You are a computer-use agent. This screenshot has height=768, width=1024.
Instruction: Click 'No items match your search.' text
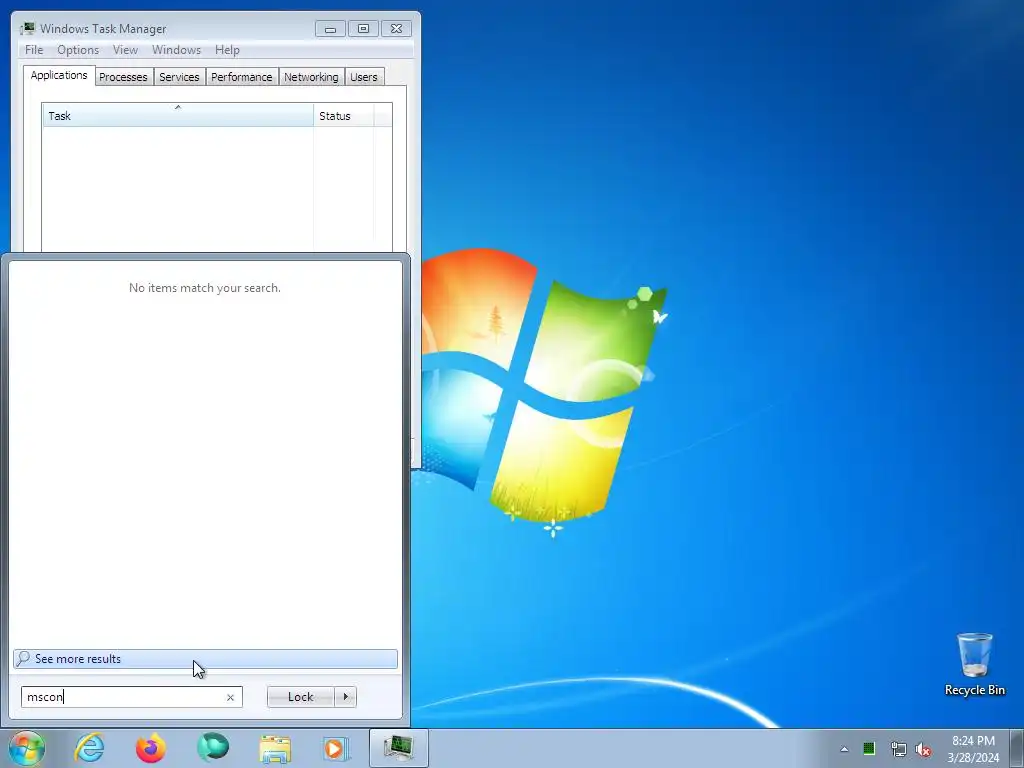pyautogui.click(x=204, y=288)
